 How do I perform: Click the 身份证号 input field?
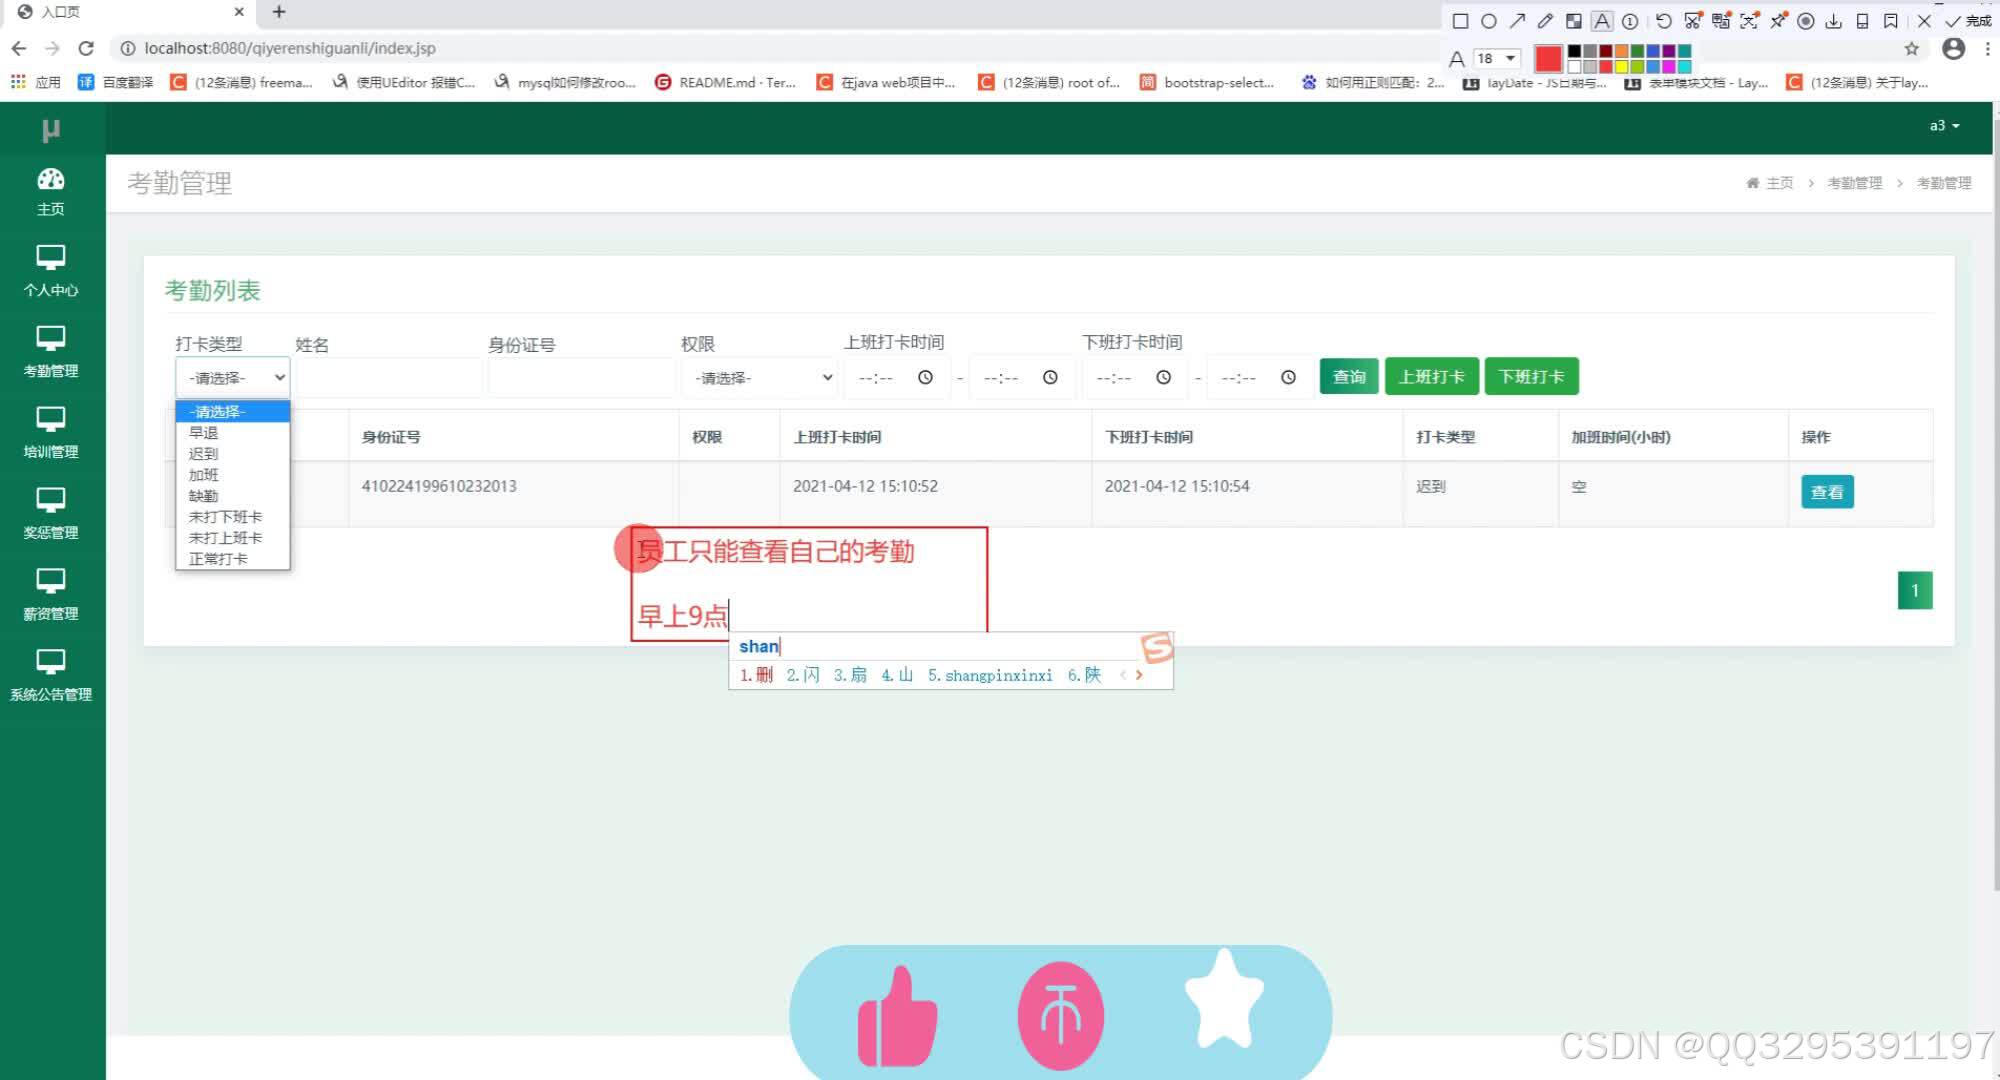pos(581,377)
